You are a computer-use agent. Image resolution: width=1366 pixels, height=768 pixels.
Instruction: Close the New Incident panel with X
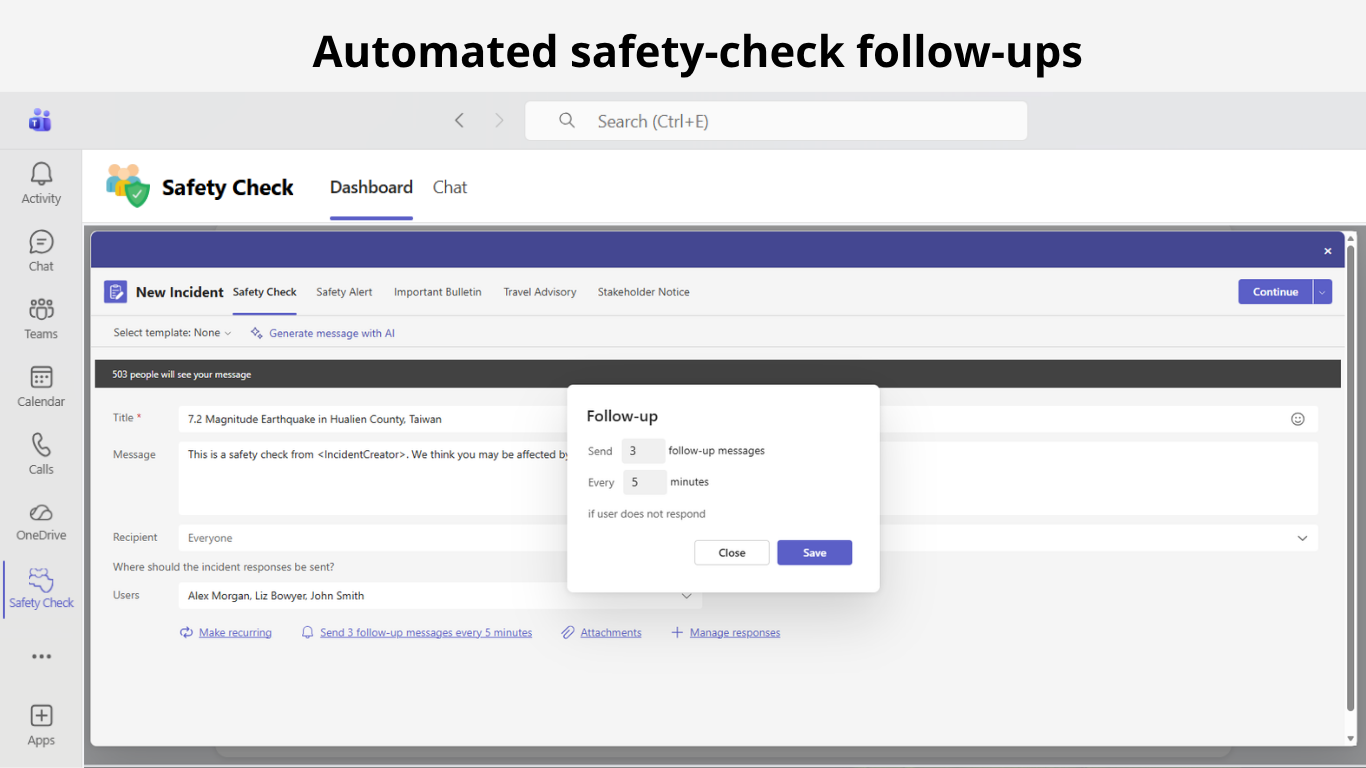pos(1328,251)
